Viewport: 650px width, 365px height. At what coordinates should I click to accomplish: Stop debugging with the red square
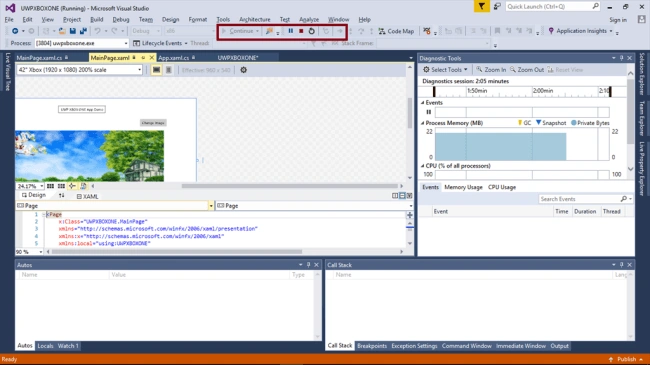point(301,31)
